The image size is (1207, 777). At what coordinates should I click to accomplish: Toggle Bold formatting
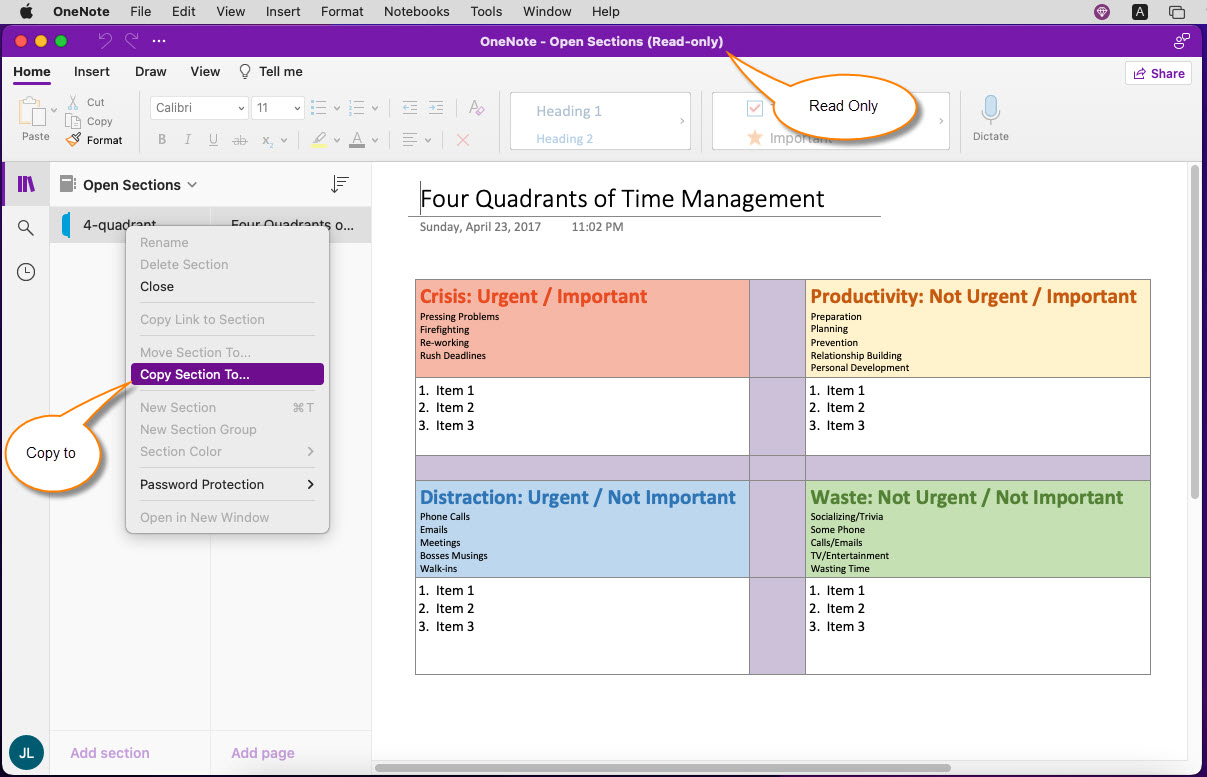tap(162, 140)
